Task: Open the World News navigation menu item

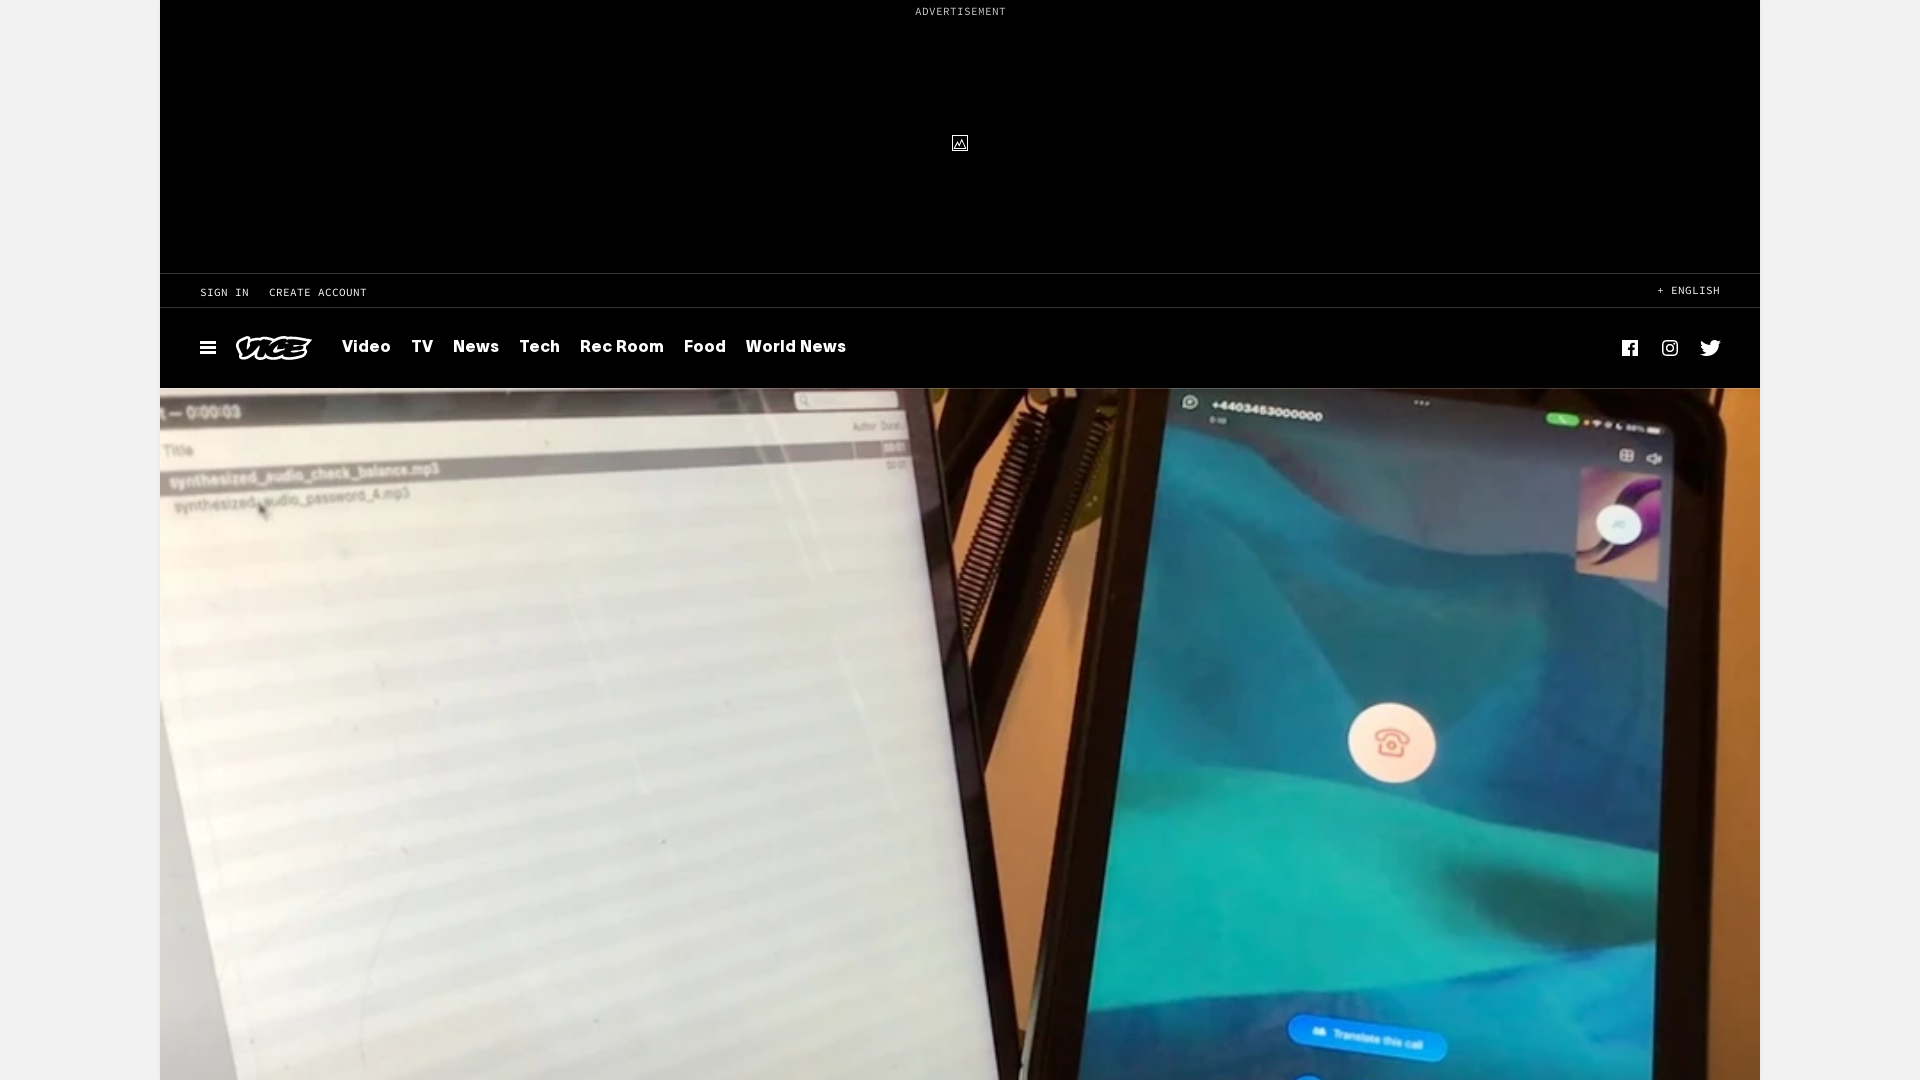Action: (x=795, y=345)
